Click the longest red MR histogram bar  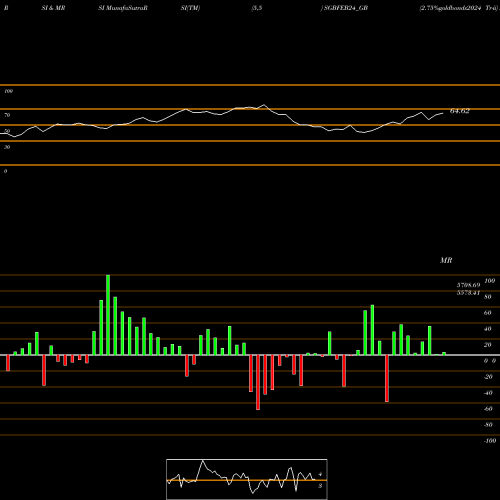[258, 382]
